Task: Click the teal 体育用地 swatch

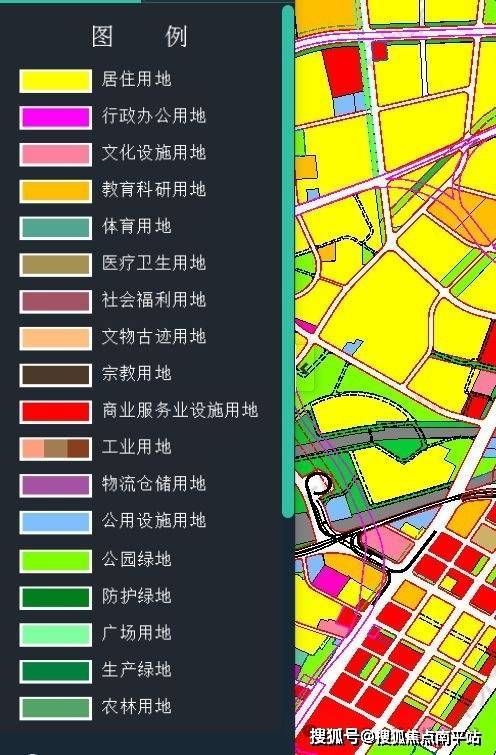Action: pyautogui.click(x=55, y=228)
